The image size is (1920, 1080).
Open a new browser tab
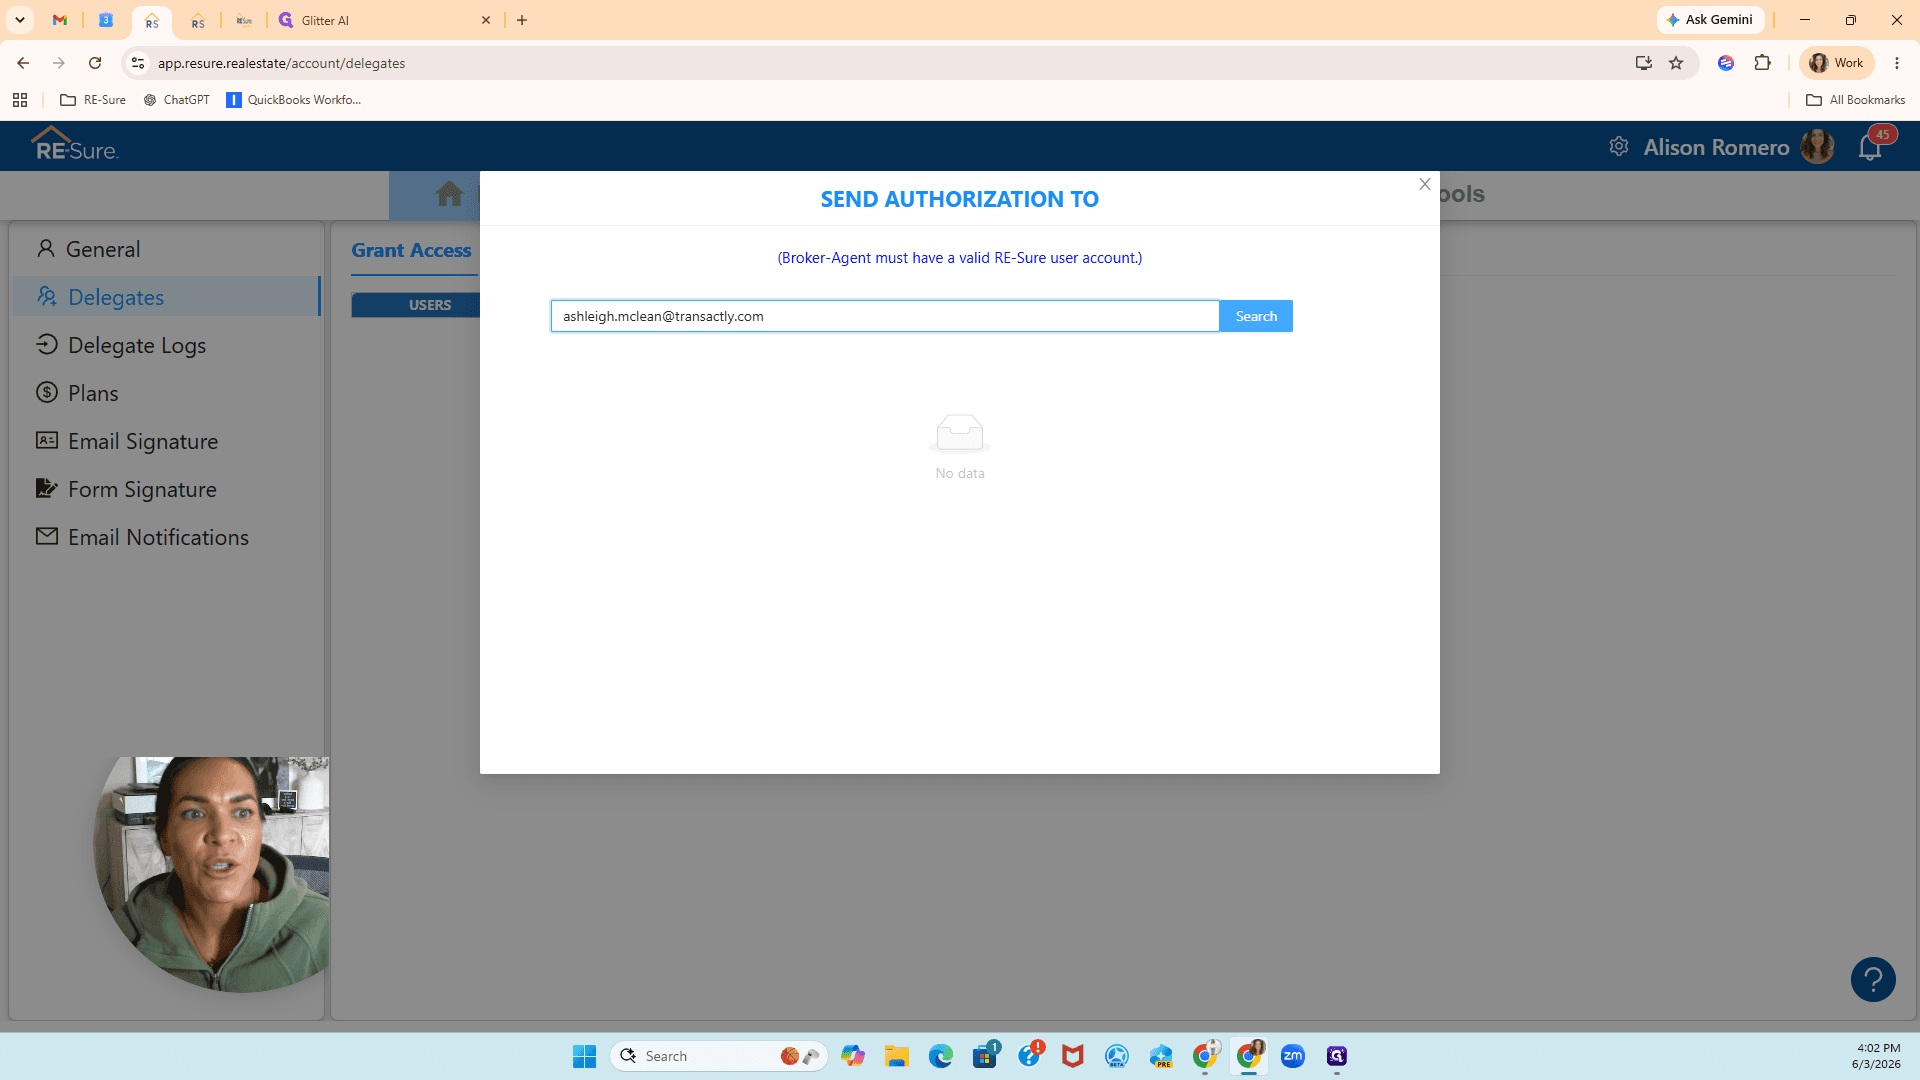(522, 20)
